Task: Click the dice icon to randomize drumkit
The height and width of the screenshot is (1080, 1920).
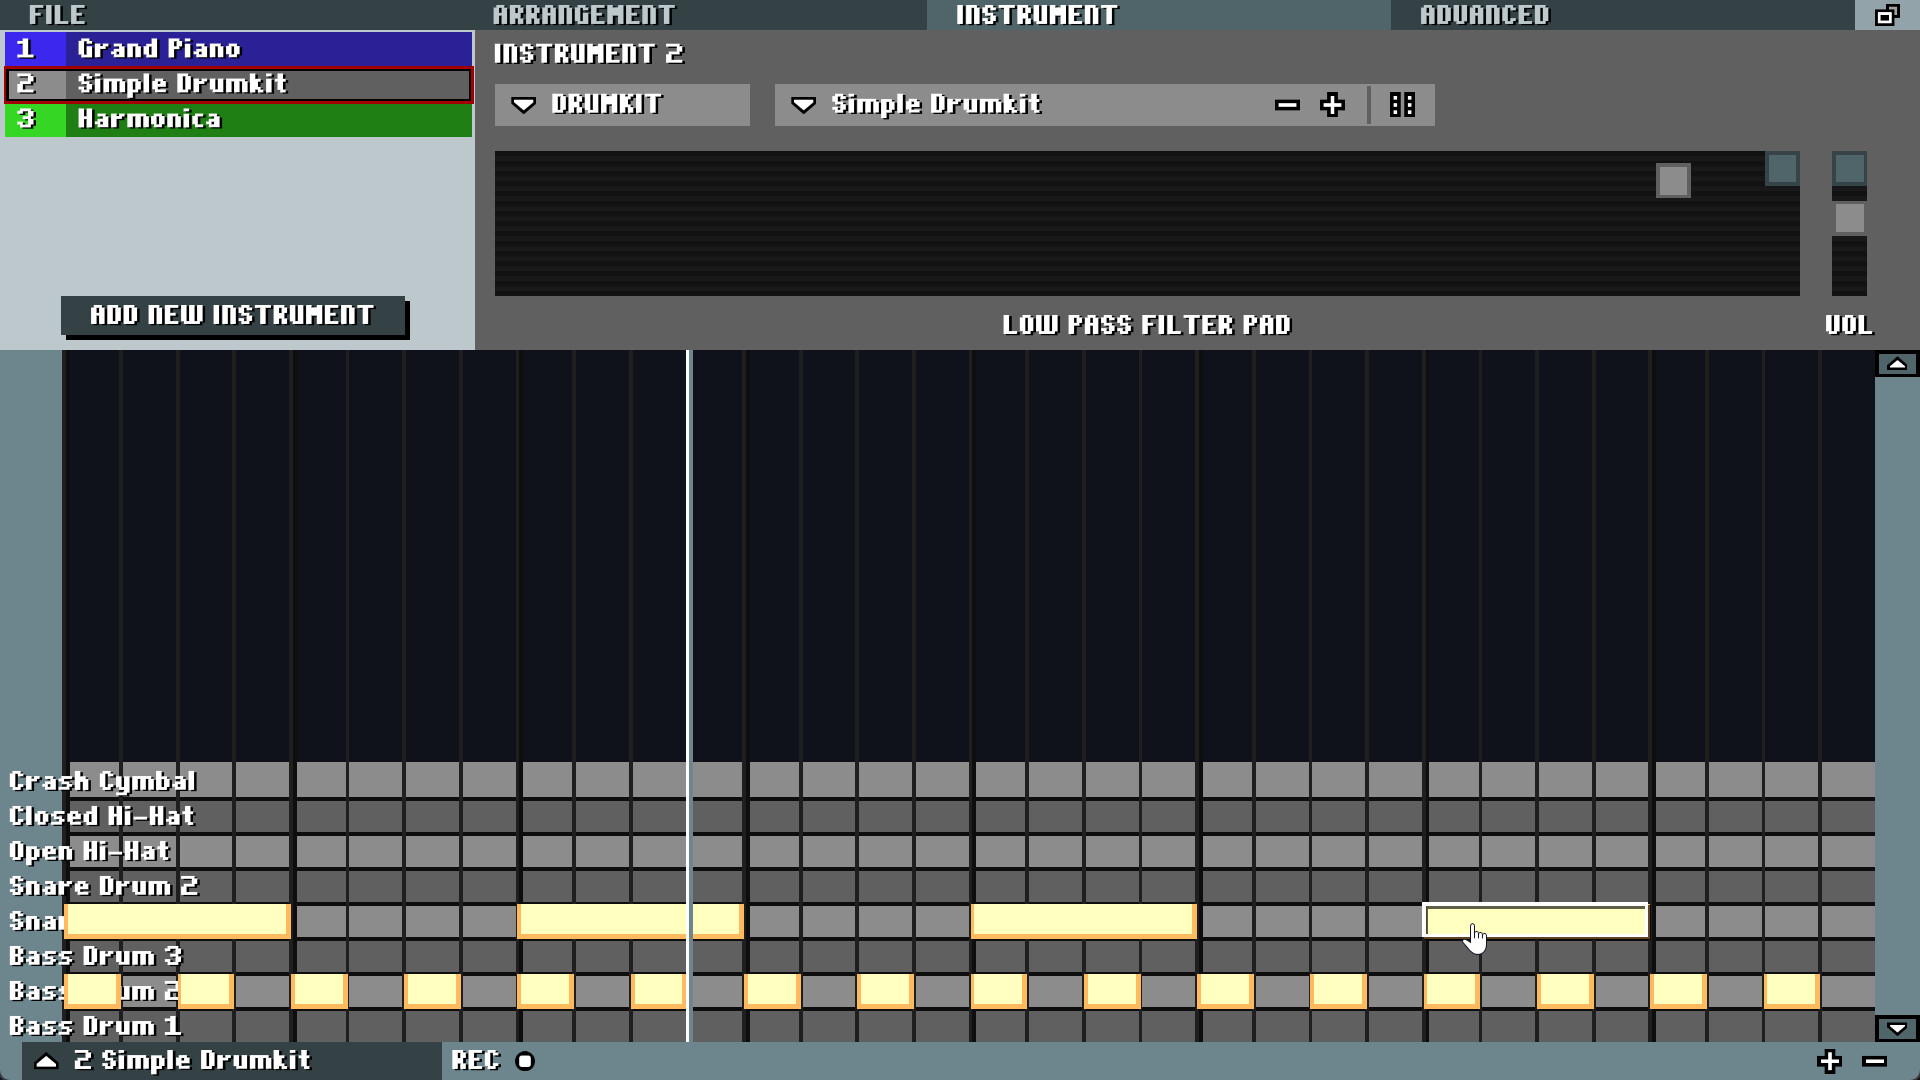Action: [1402, 104]
